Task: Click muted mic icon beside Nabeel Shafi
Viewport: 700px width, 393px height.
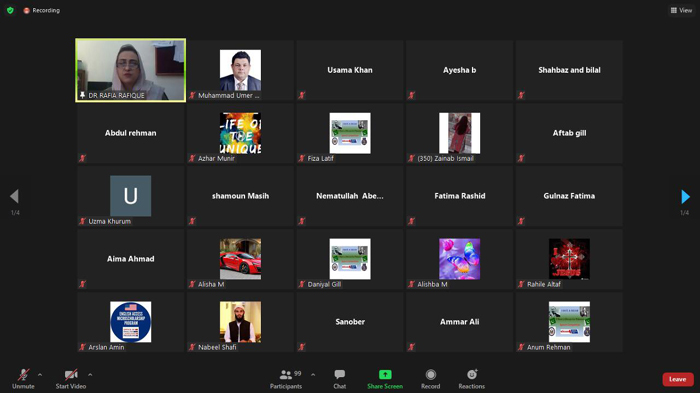Action: point(192,347)
